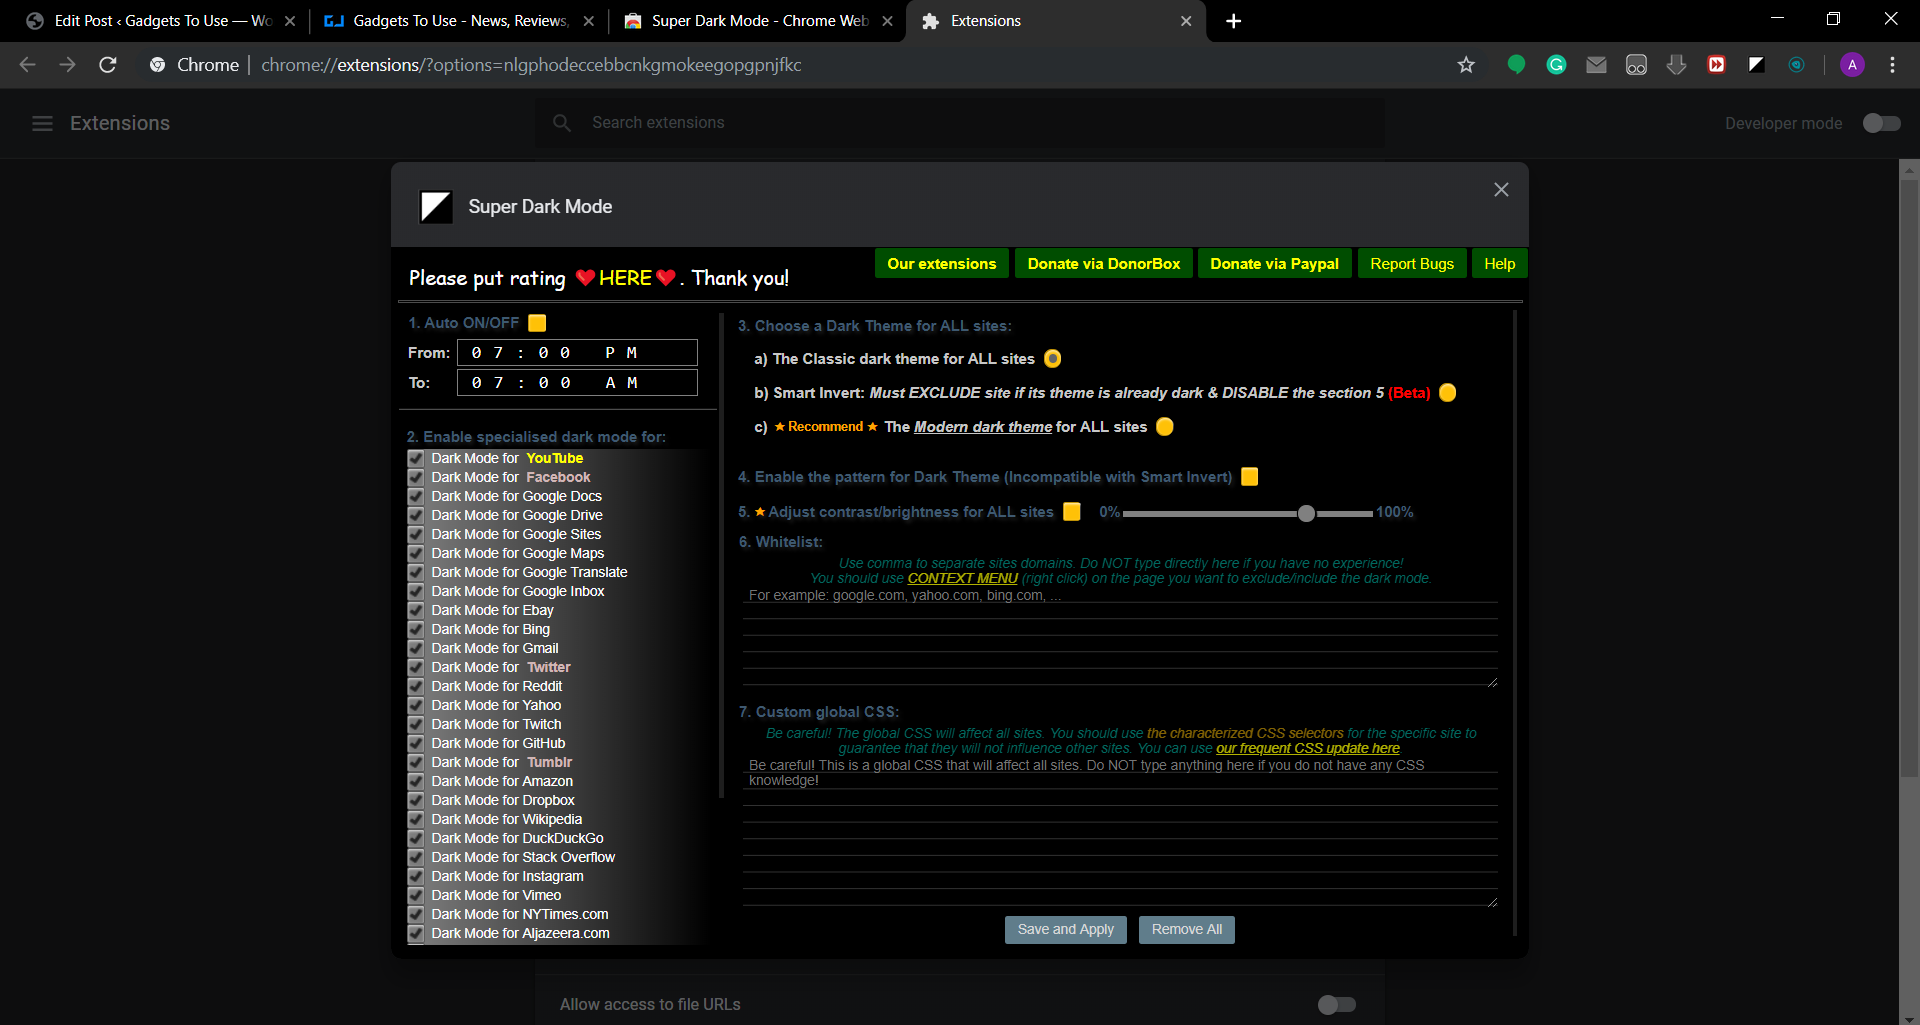Click the Chrome site info icon
The width and height of the screenshot is (1920, 1025).
point(157,65)
